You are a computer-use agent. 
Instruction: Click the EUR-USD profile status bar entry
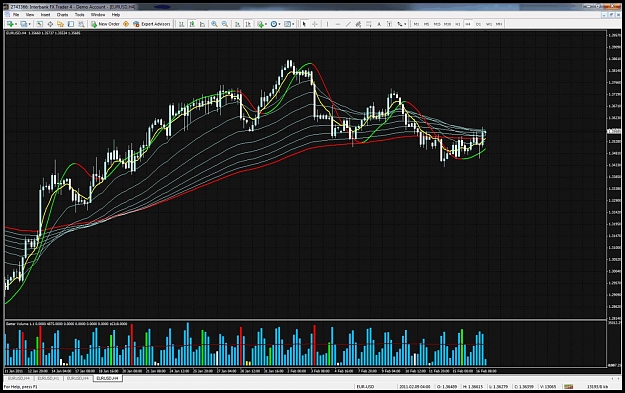(365, 387)
